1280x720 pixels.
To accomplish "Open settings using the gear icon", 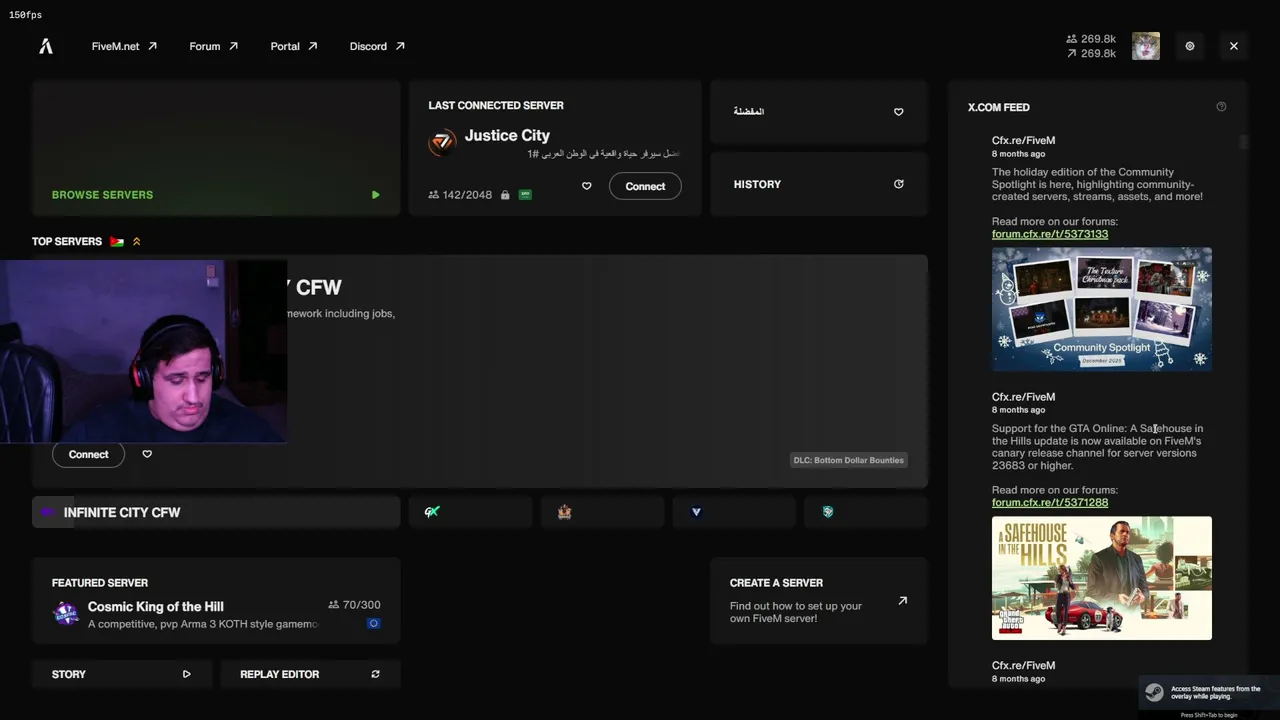I will pos(1190,46).
